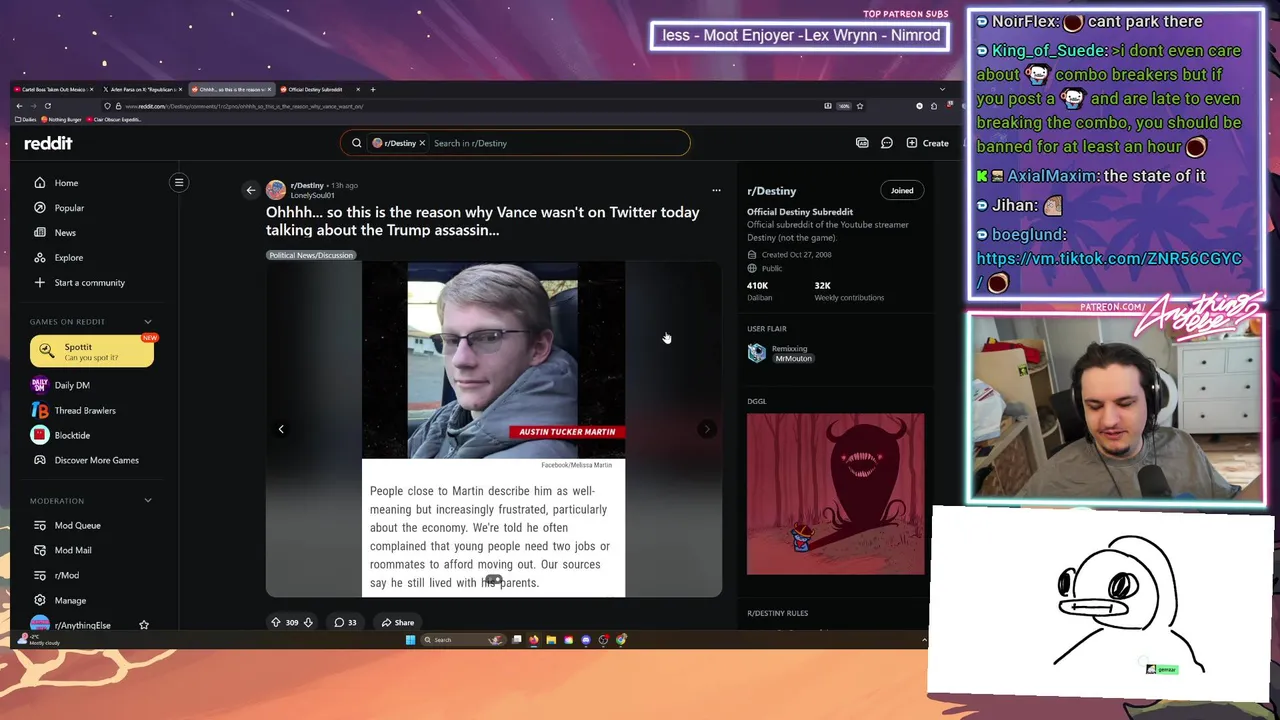This screenshot has height=720, width=1280.
Task: Click the search magnifier icon
Action: coord(356,143)
